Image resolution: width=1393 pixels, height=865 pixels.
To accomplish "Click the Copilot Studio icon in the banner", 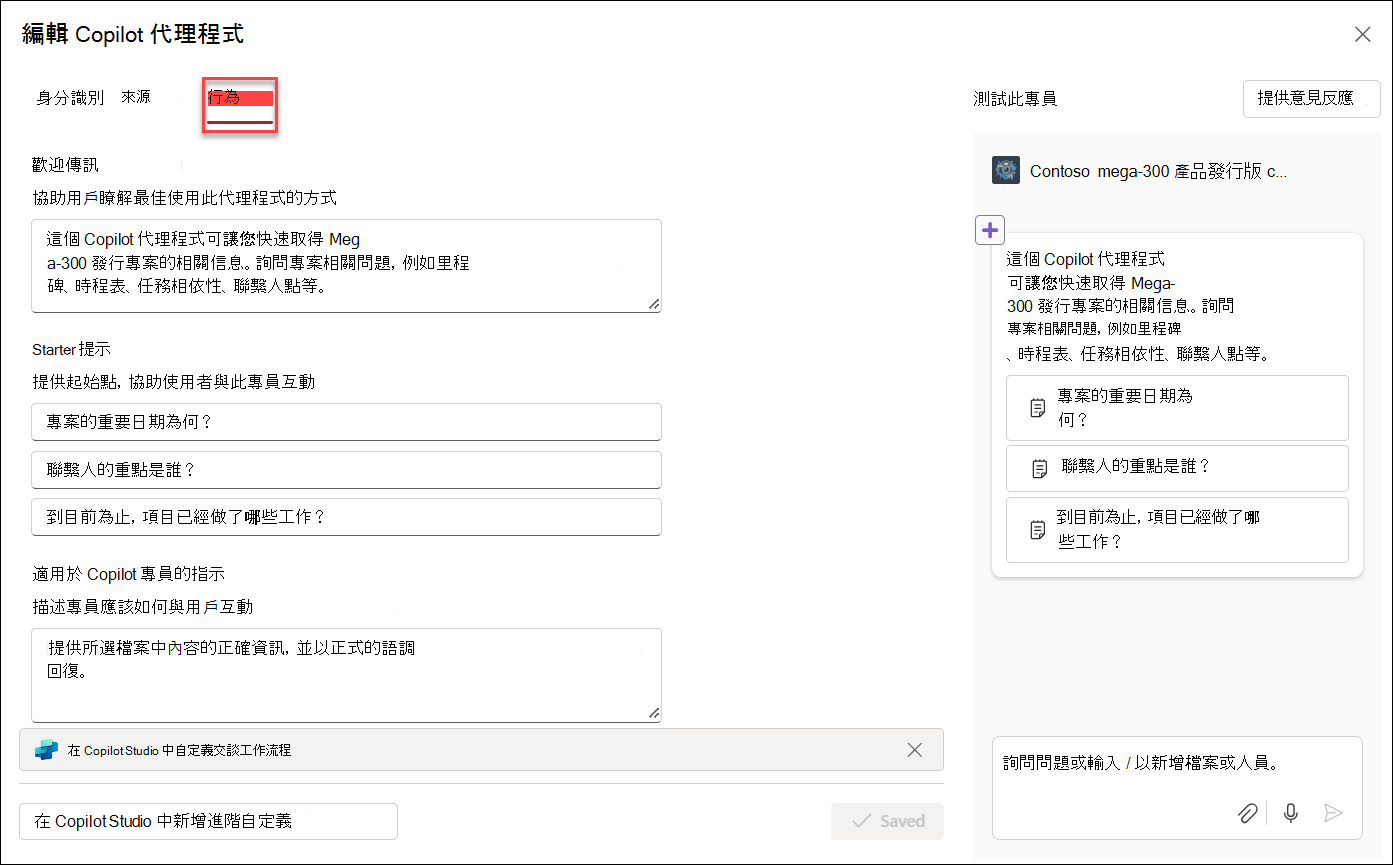I will [x=46, y=750].
